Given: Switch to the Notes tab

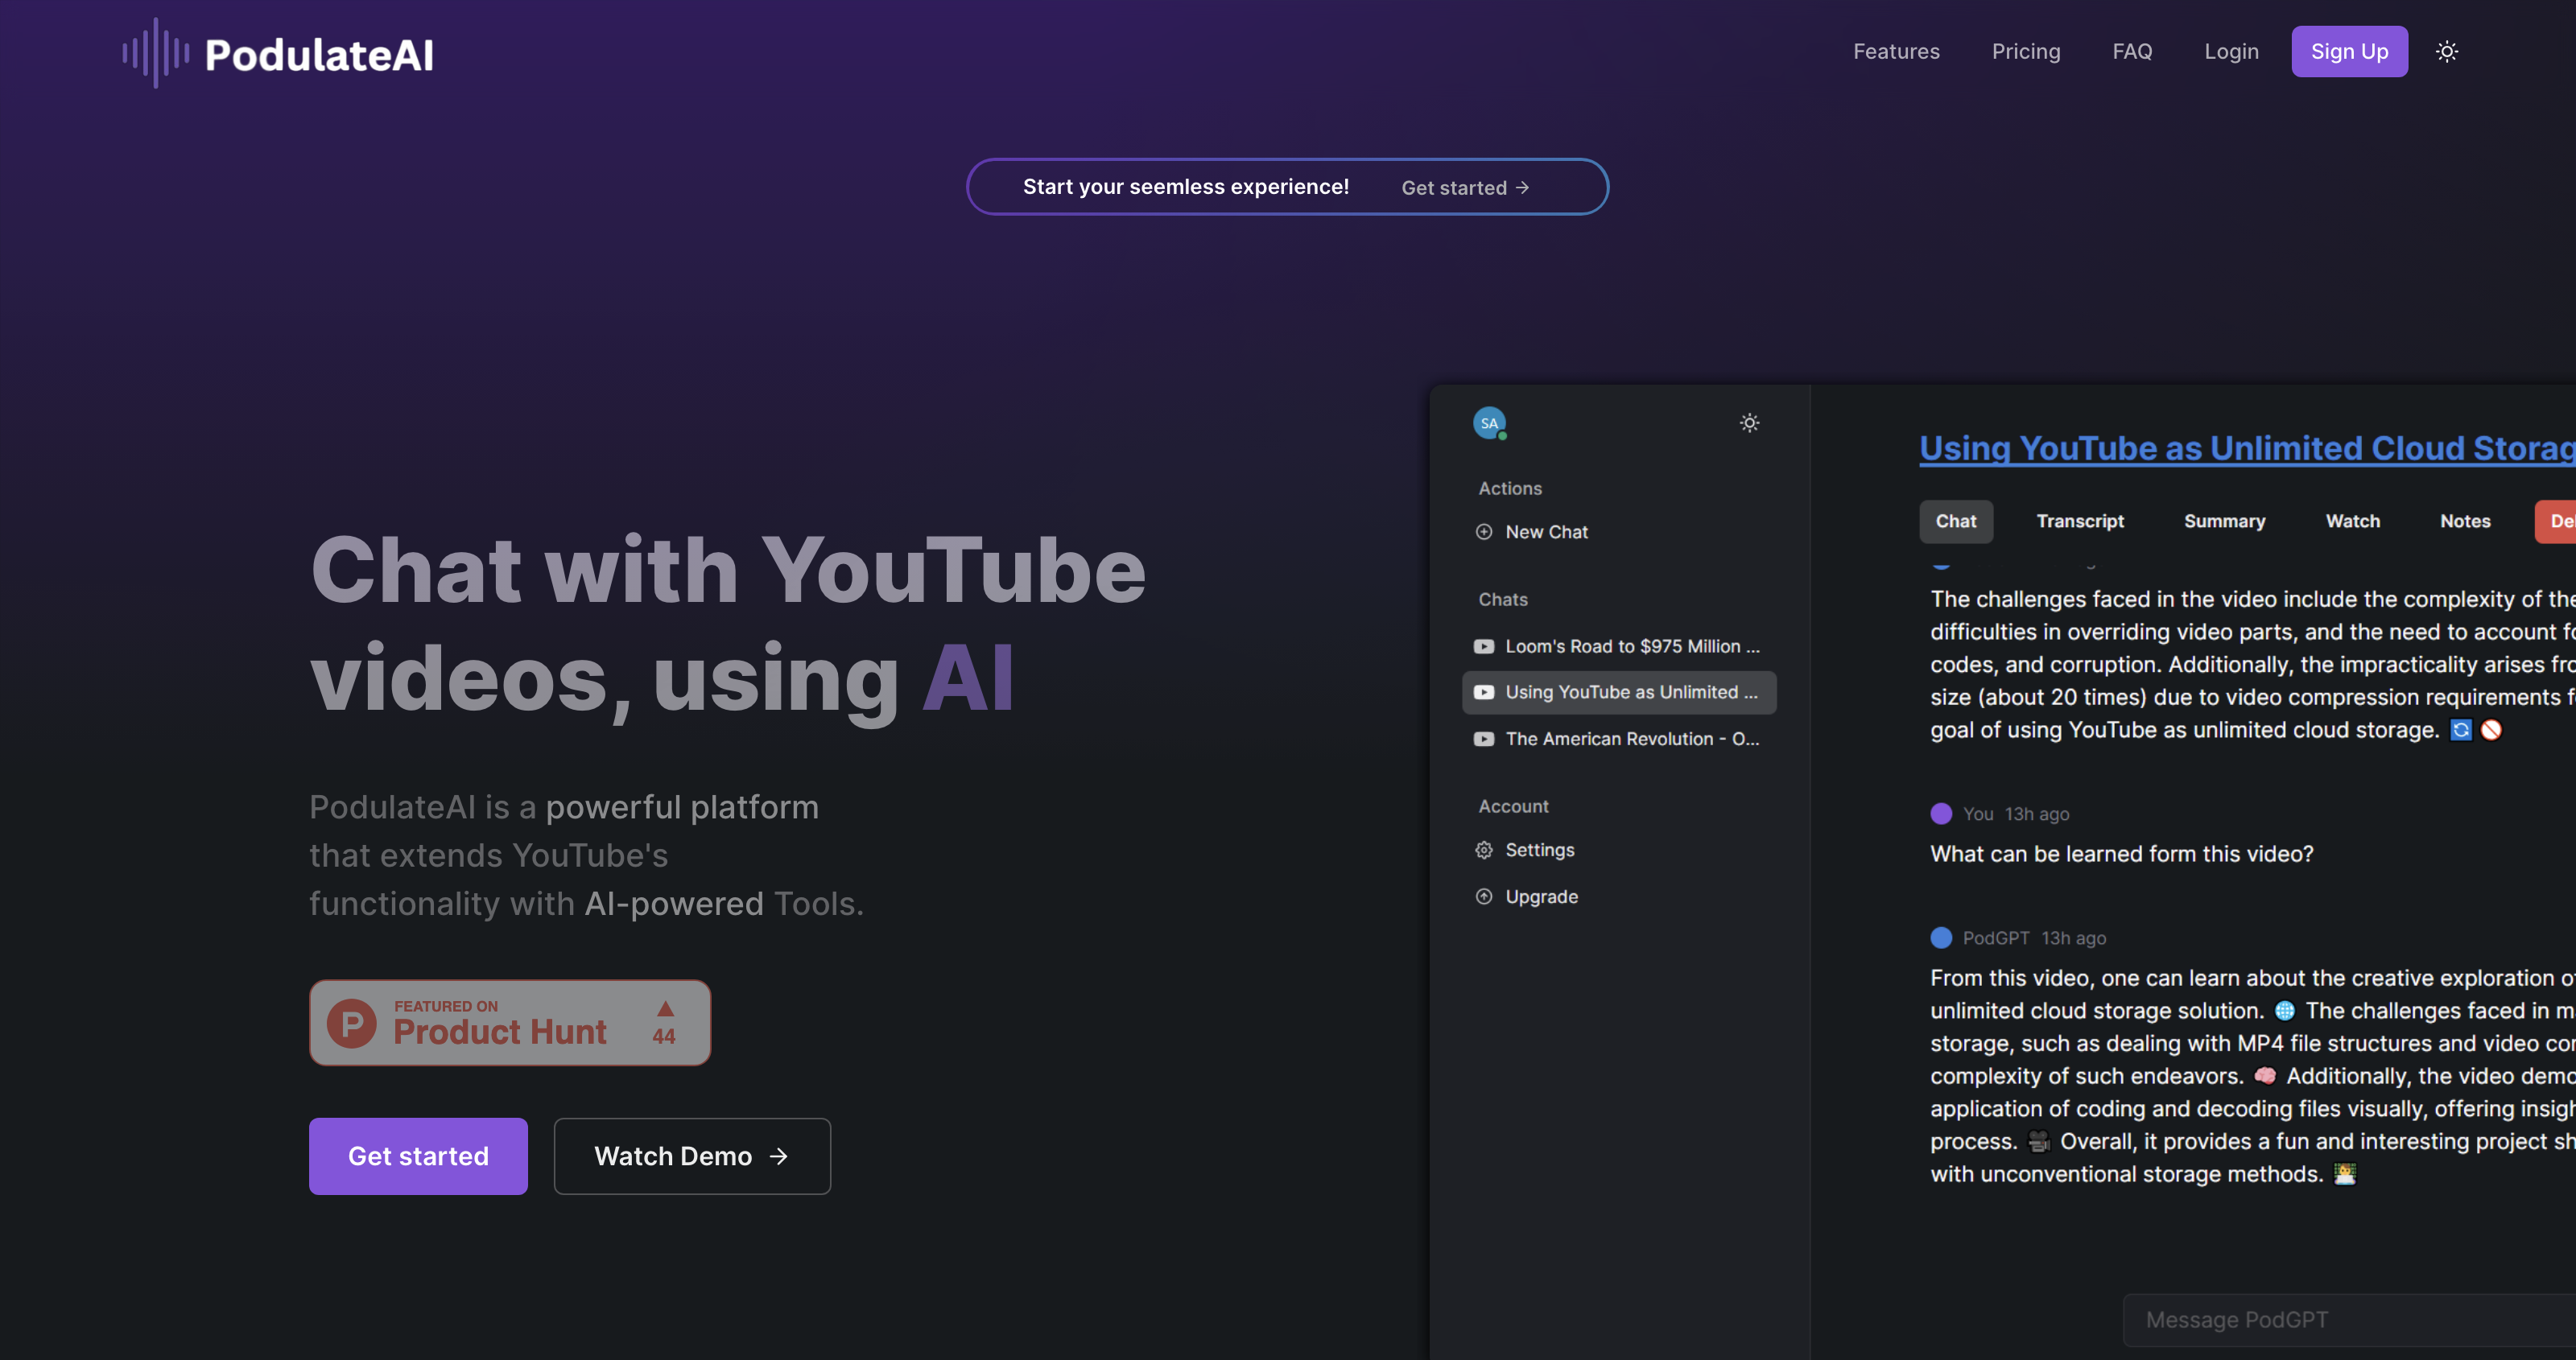Looking at the screenshot, I should [x=2465, y=522].
